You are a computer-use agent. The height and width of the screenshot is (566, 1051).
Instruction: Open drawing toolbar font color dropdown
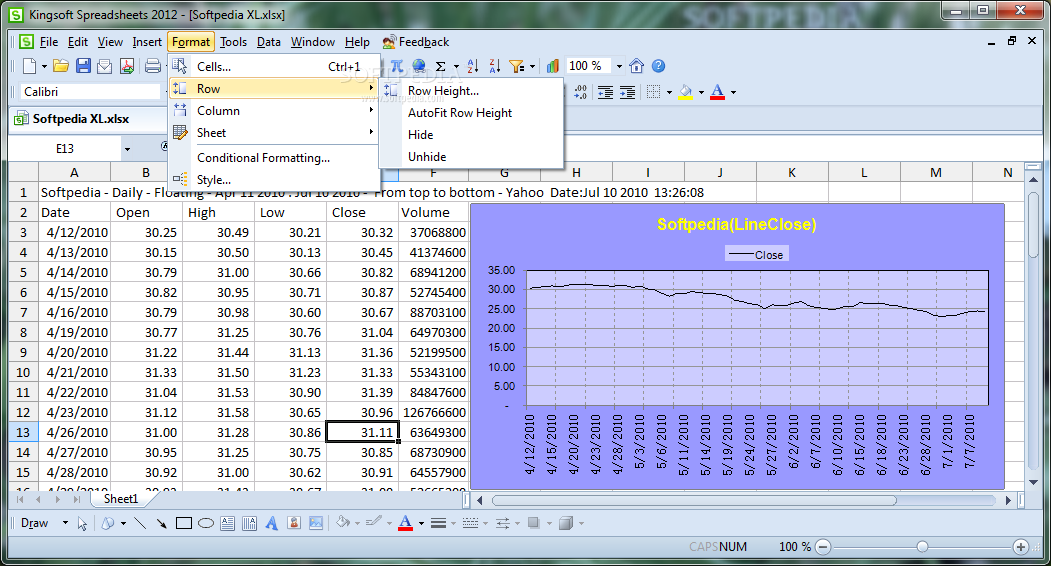[x=421, y=523]
